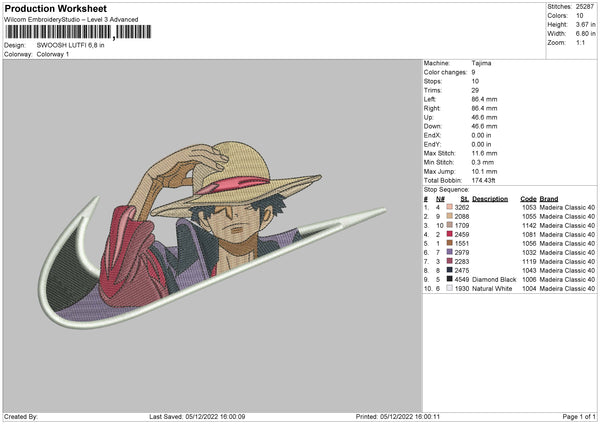The width and height of the screenshot is (600, 424).
Task: Select the purple swatch beside stitch count 2979
Action: (450, 252)
